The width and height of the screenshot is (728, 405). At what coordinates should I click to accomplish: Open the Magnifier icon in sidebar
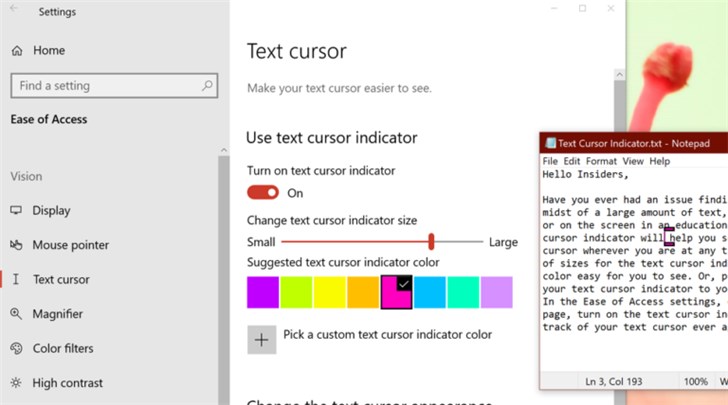[16, 314]
